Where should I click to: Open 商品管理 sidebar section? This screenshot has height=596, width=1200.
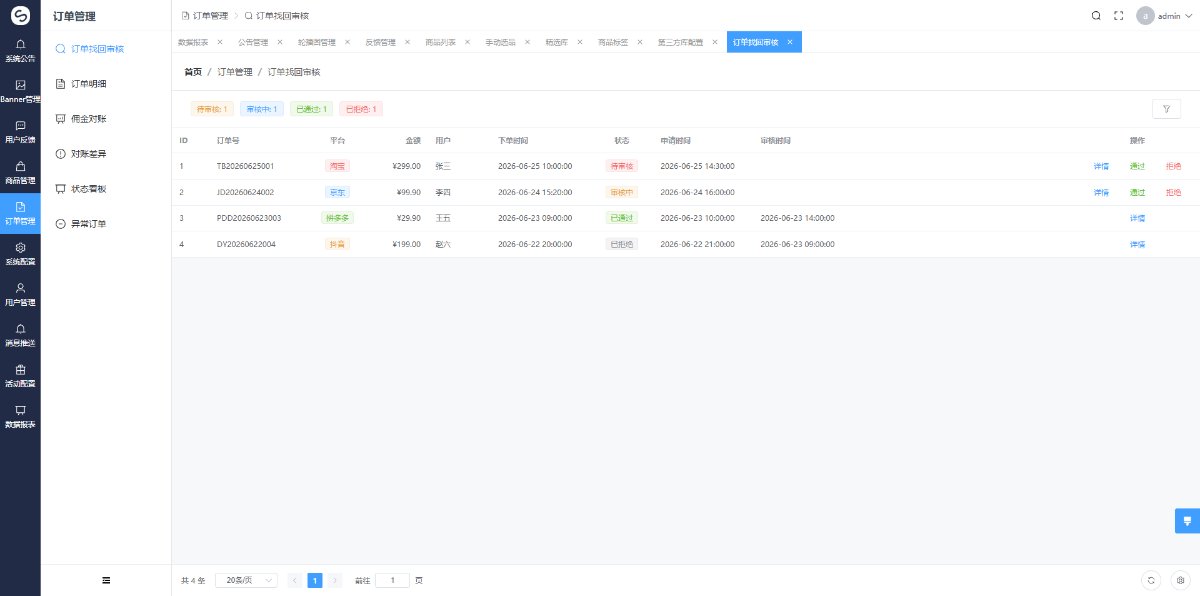pos(20,173)
